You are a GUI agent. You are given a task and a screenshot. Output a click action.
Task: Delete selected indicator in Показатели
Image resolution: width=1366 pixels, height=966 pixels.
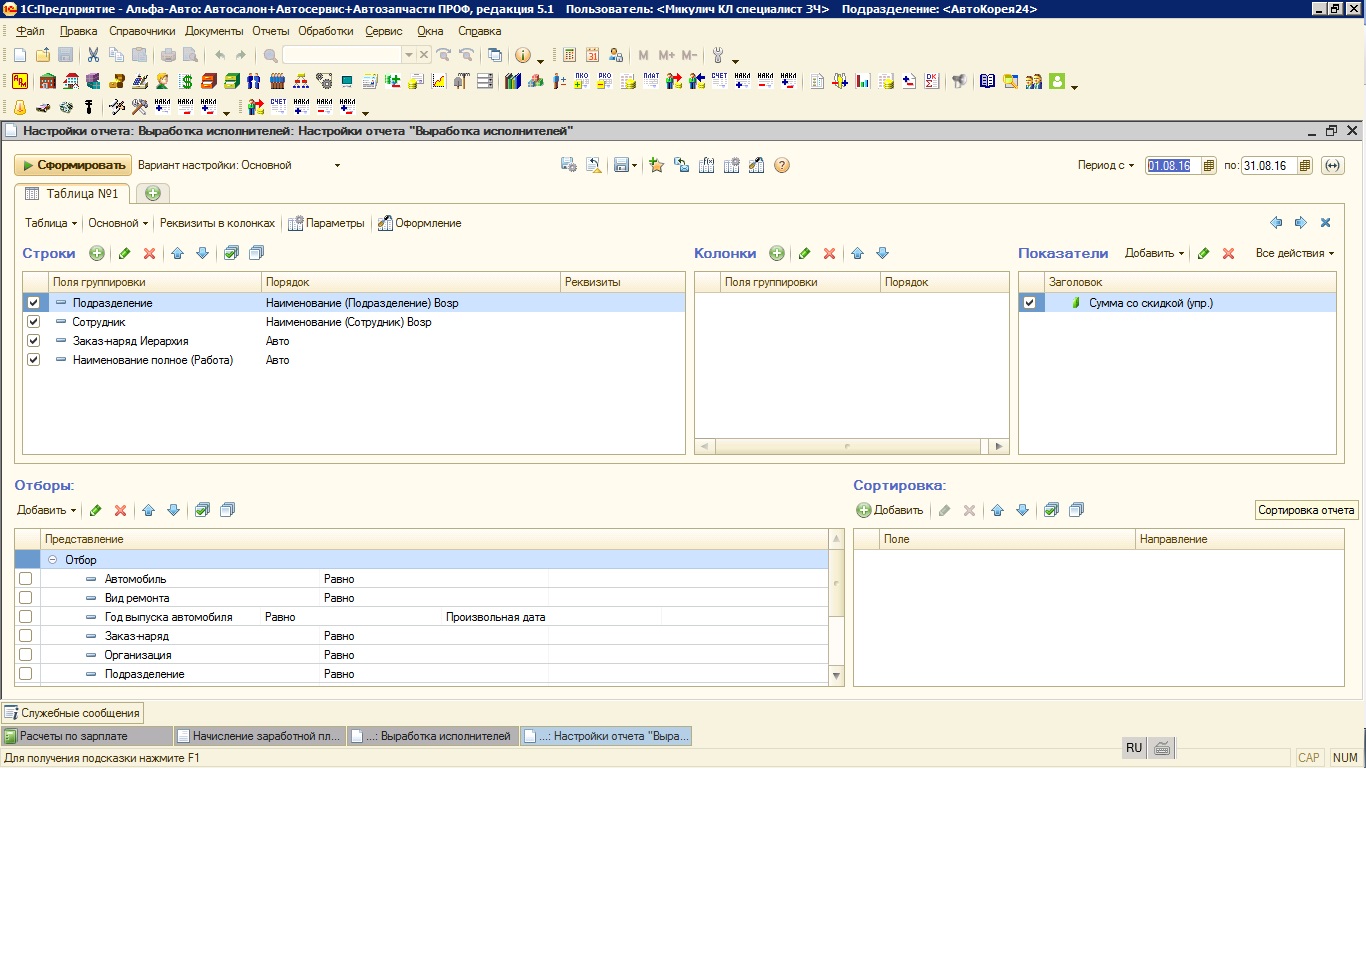1228,254
